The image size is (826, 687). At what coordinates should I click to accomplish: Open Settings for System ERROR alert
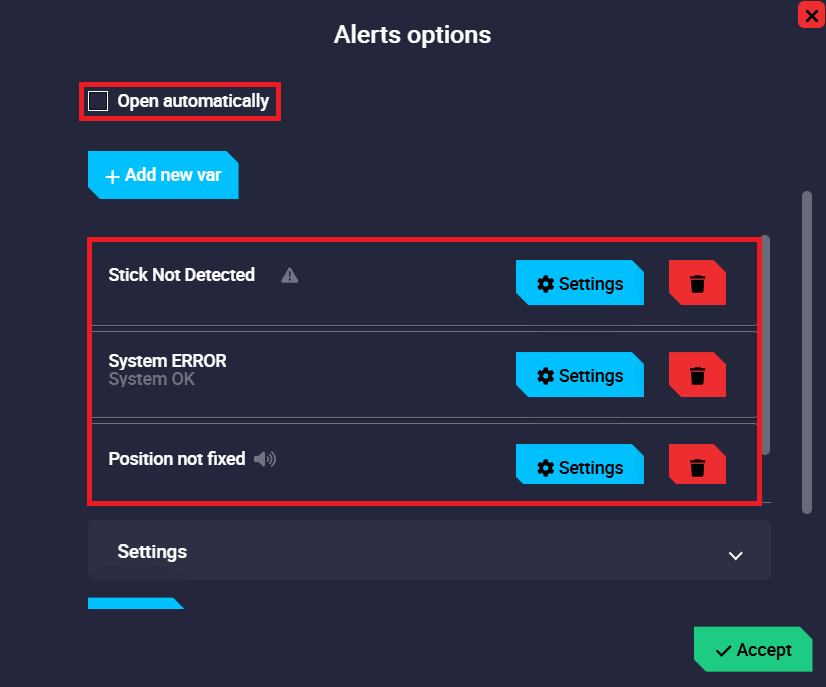[580, 375]
